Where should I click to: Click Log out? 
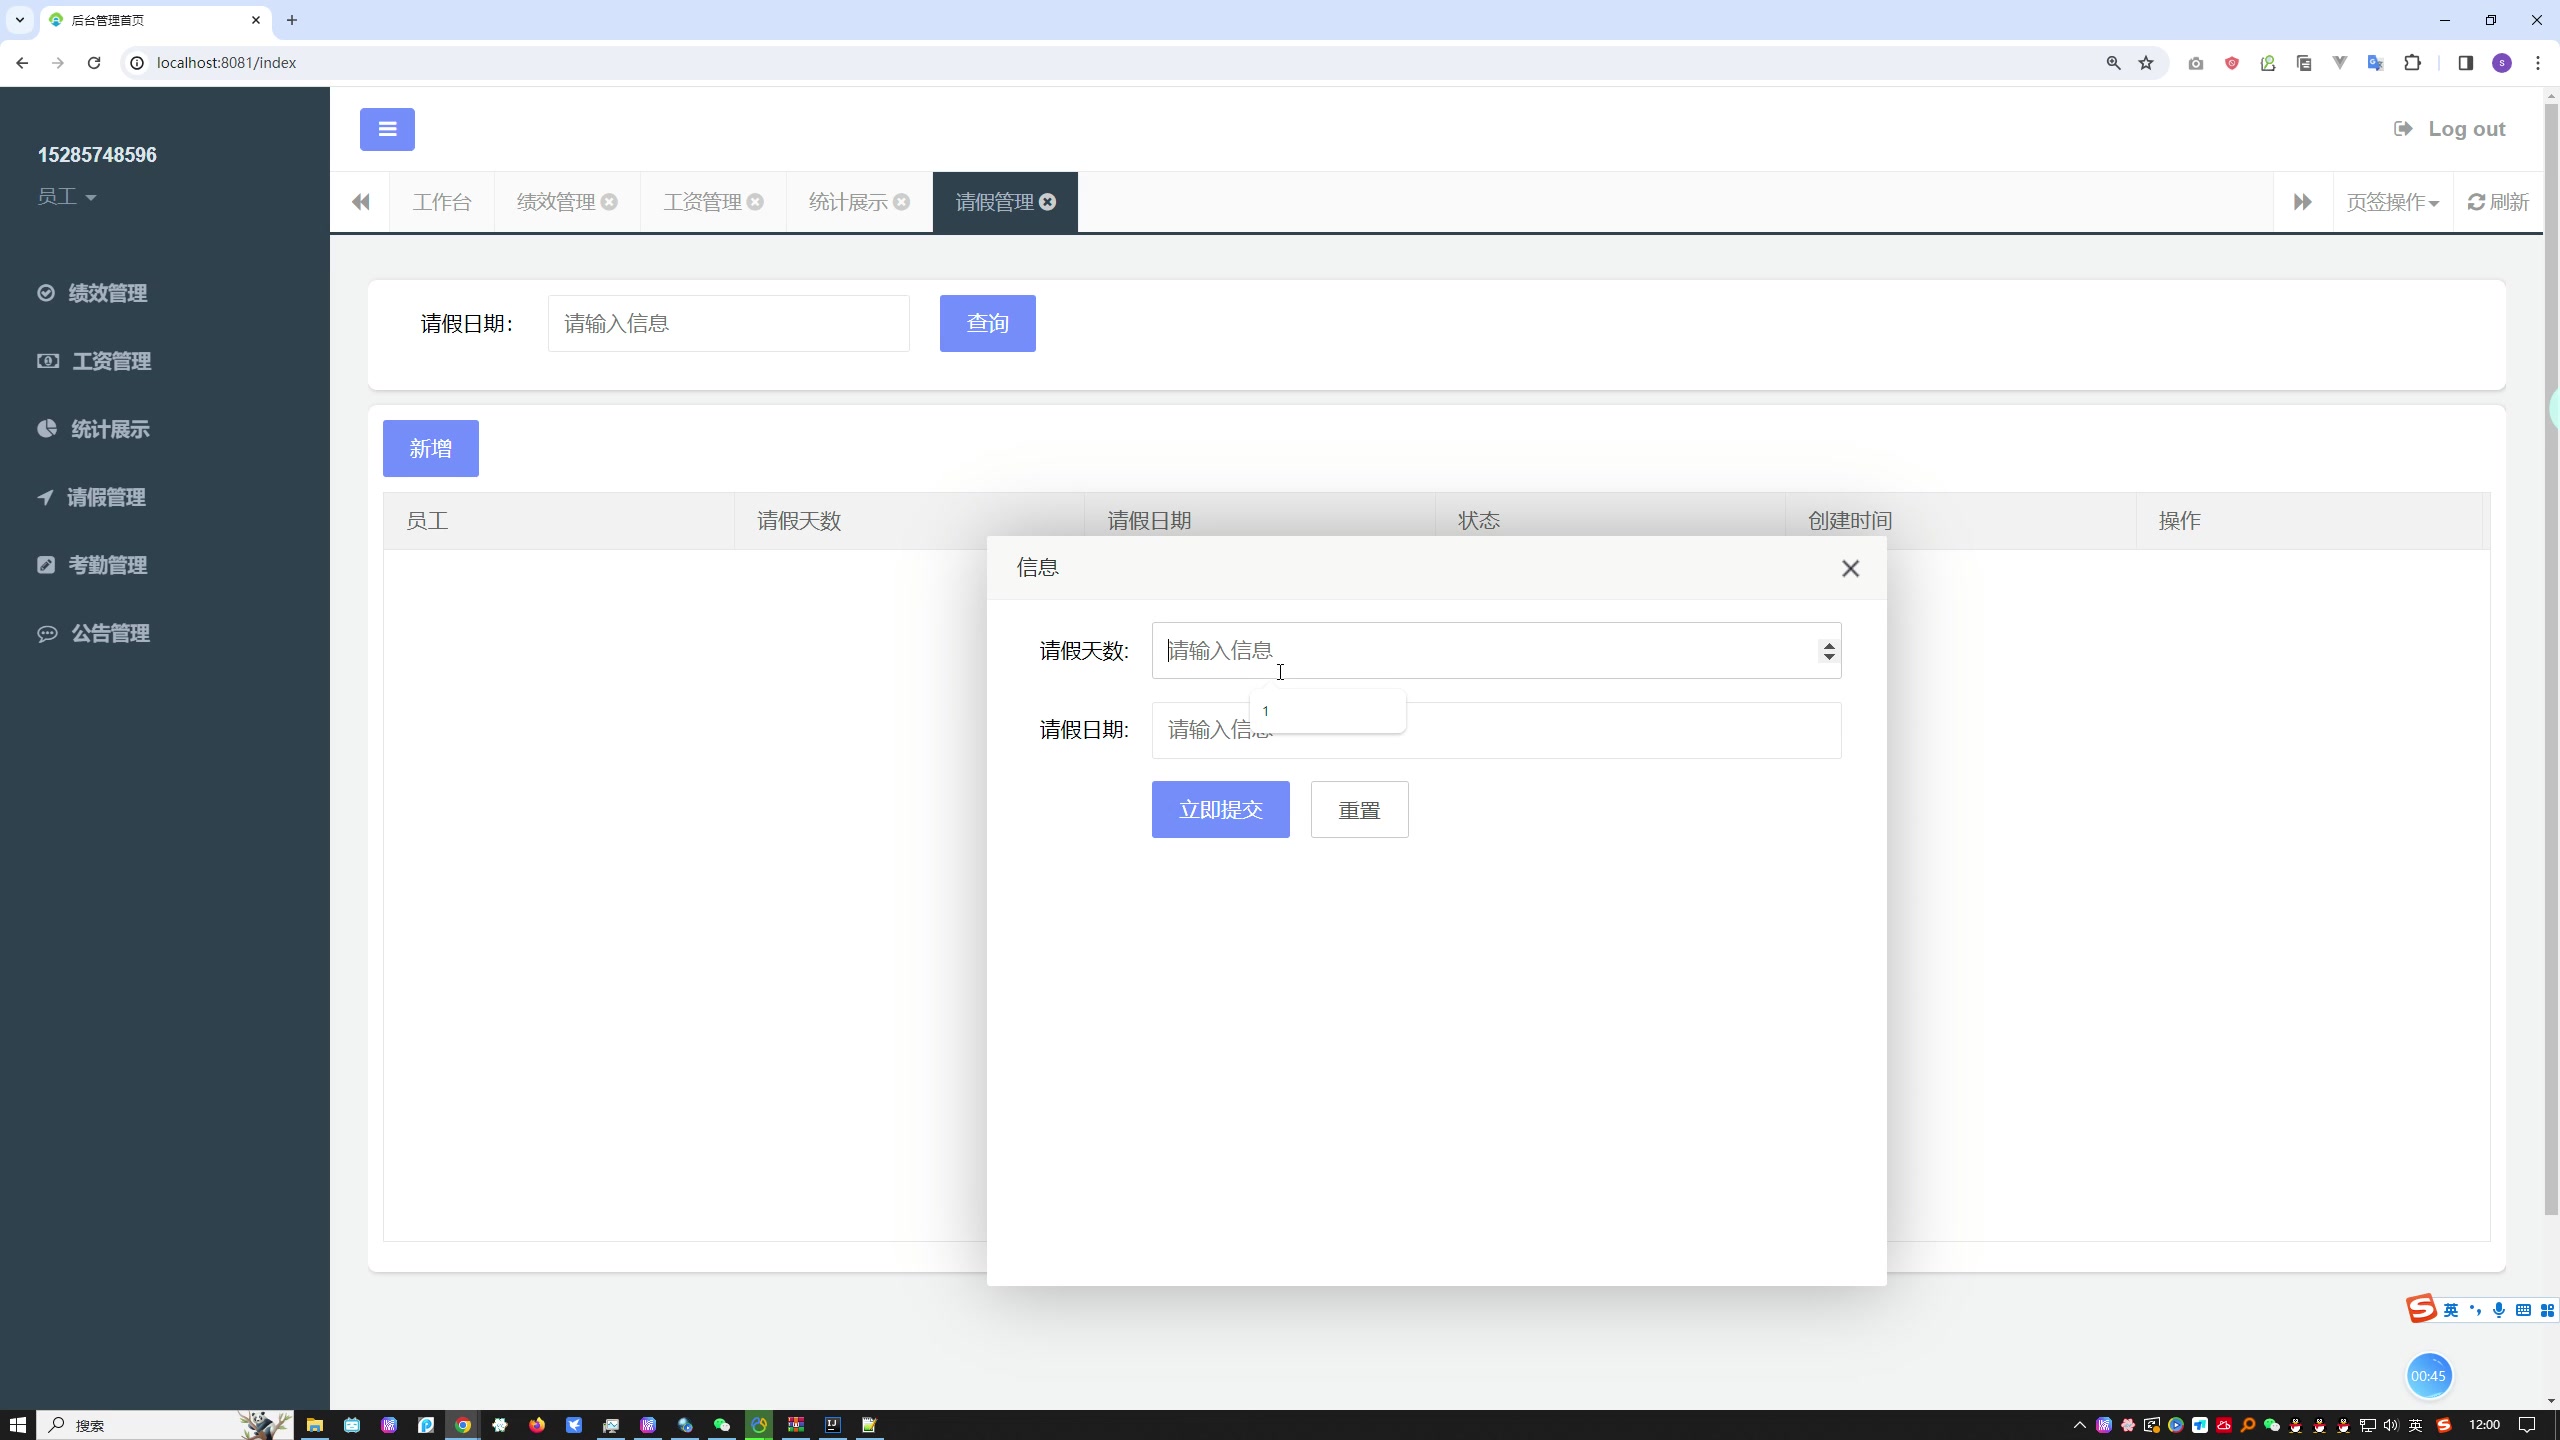coord(2449,129)
